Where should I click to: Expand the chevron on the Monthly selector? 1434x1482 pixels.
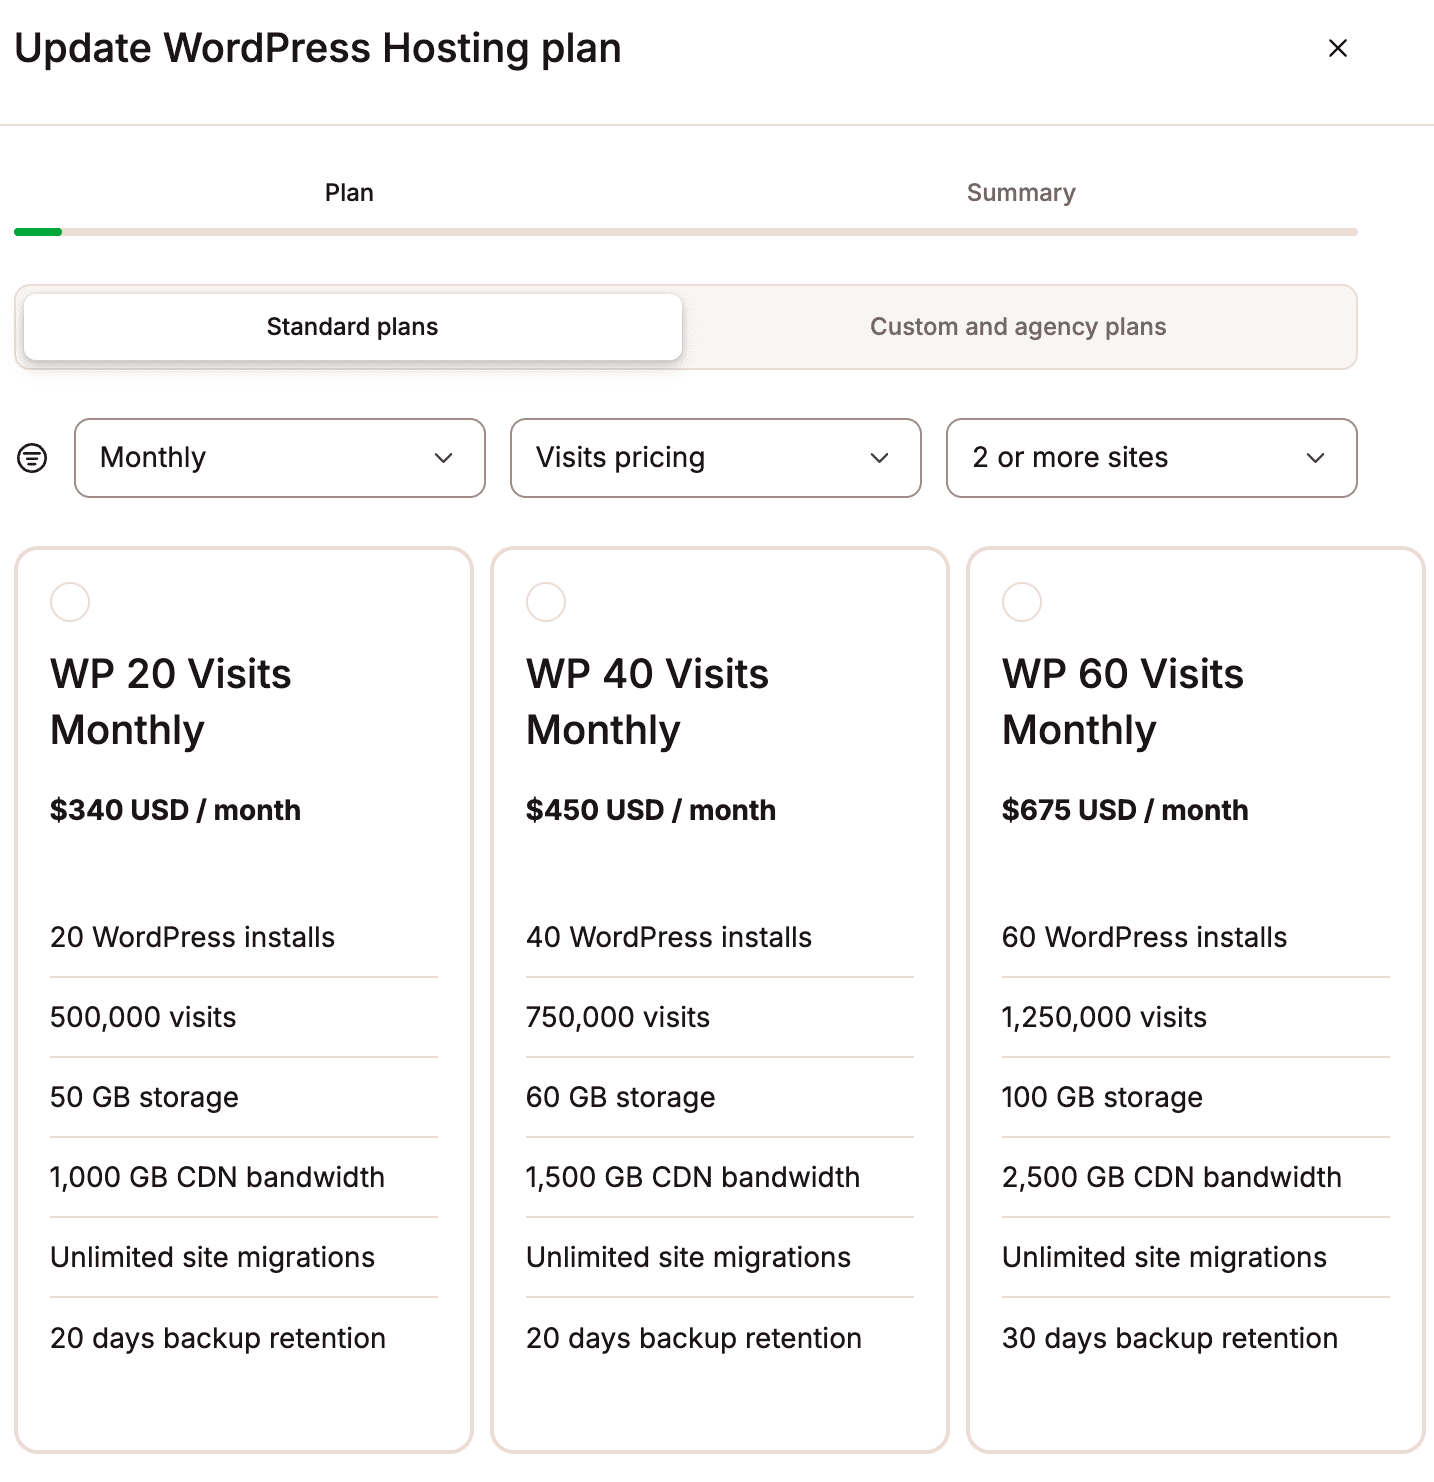pyautogui.click(x=444, y=458)
